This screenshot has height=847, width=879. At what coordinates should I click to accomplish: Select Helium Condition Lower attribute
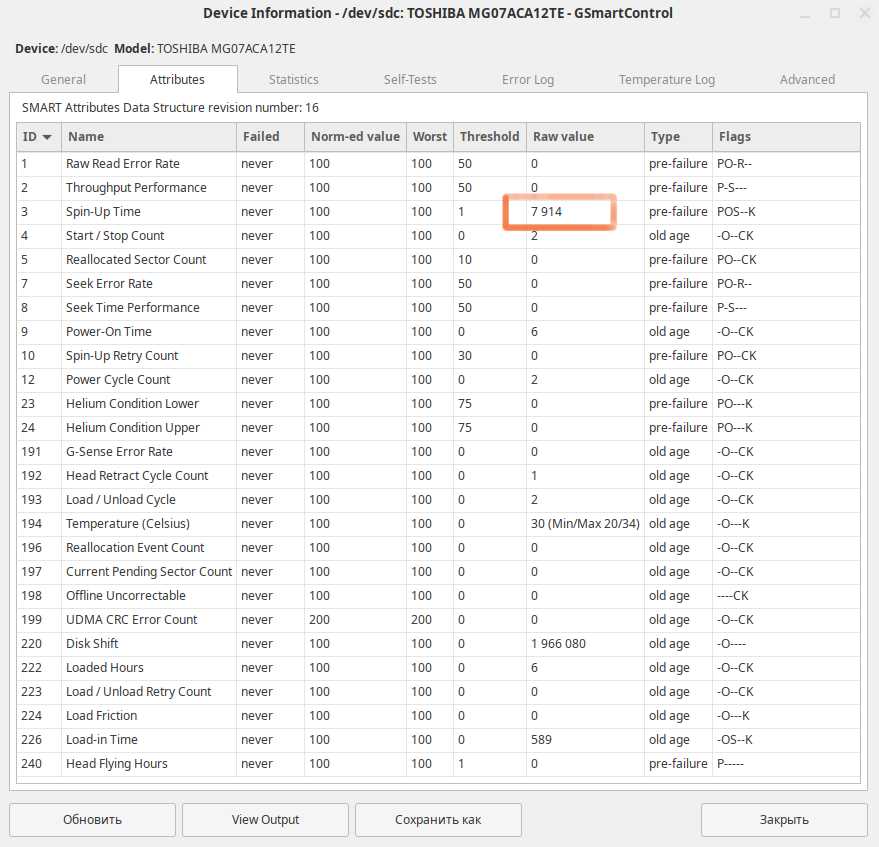tap(438, 404)
